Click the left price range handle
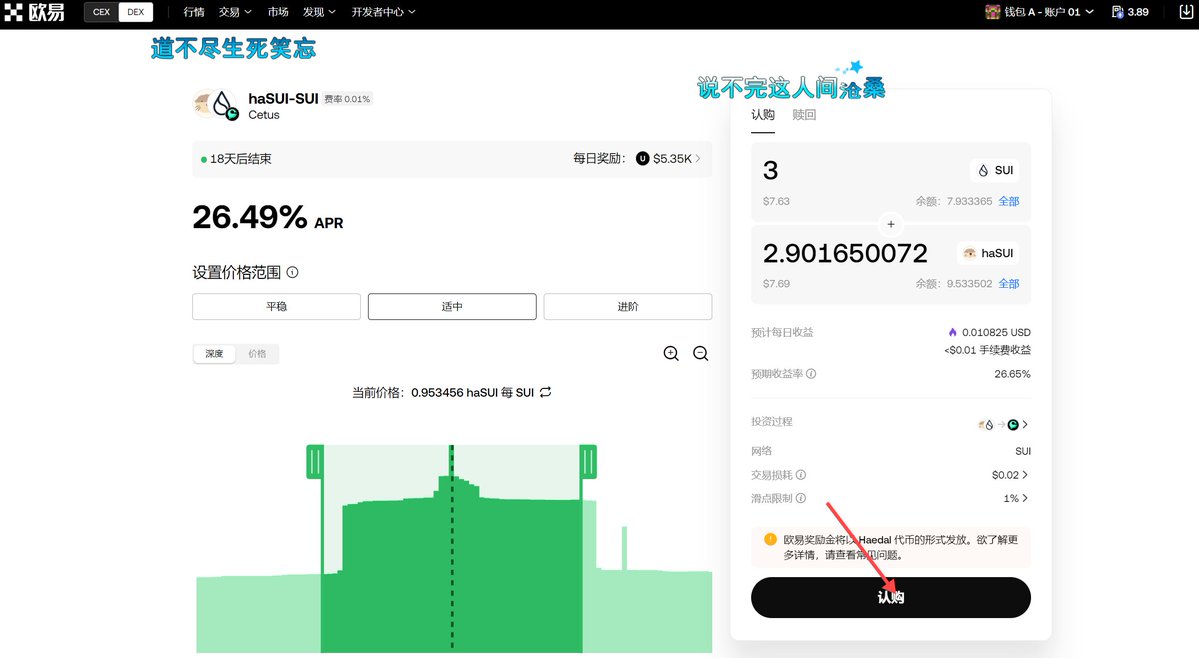 pyautogui.click(x=315, y=462)
